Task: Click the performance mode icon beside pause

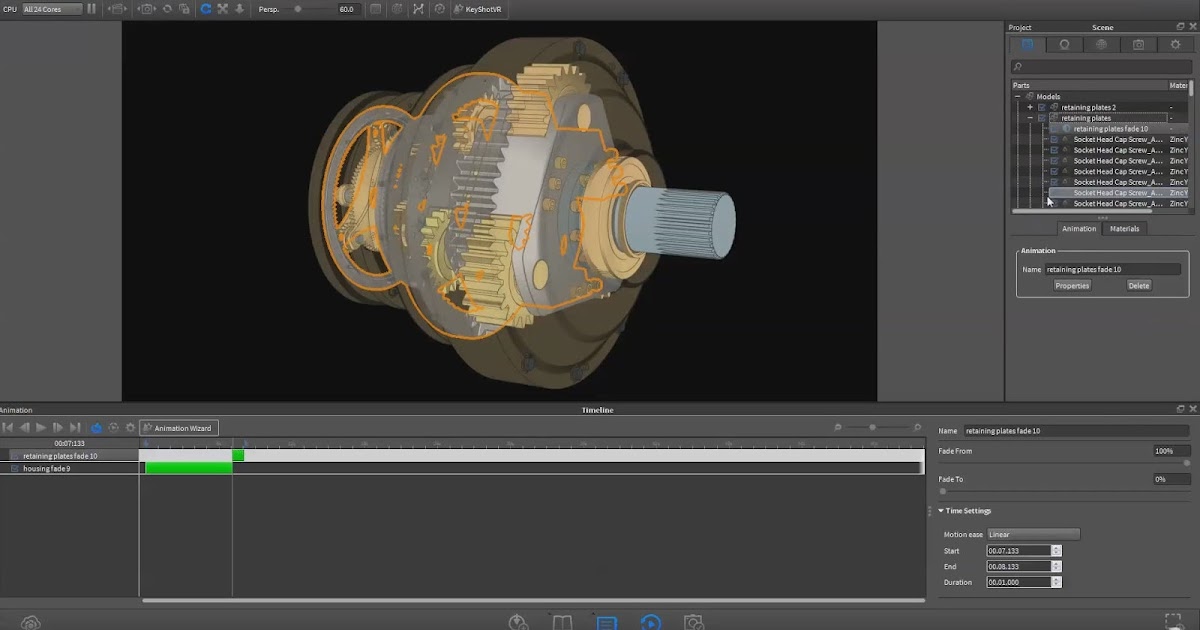Action: 116,8
